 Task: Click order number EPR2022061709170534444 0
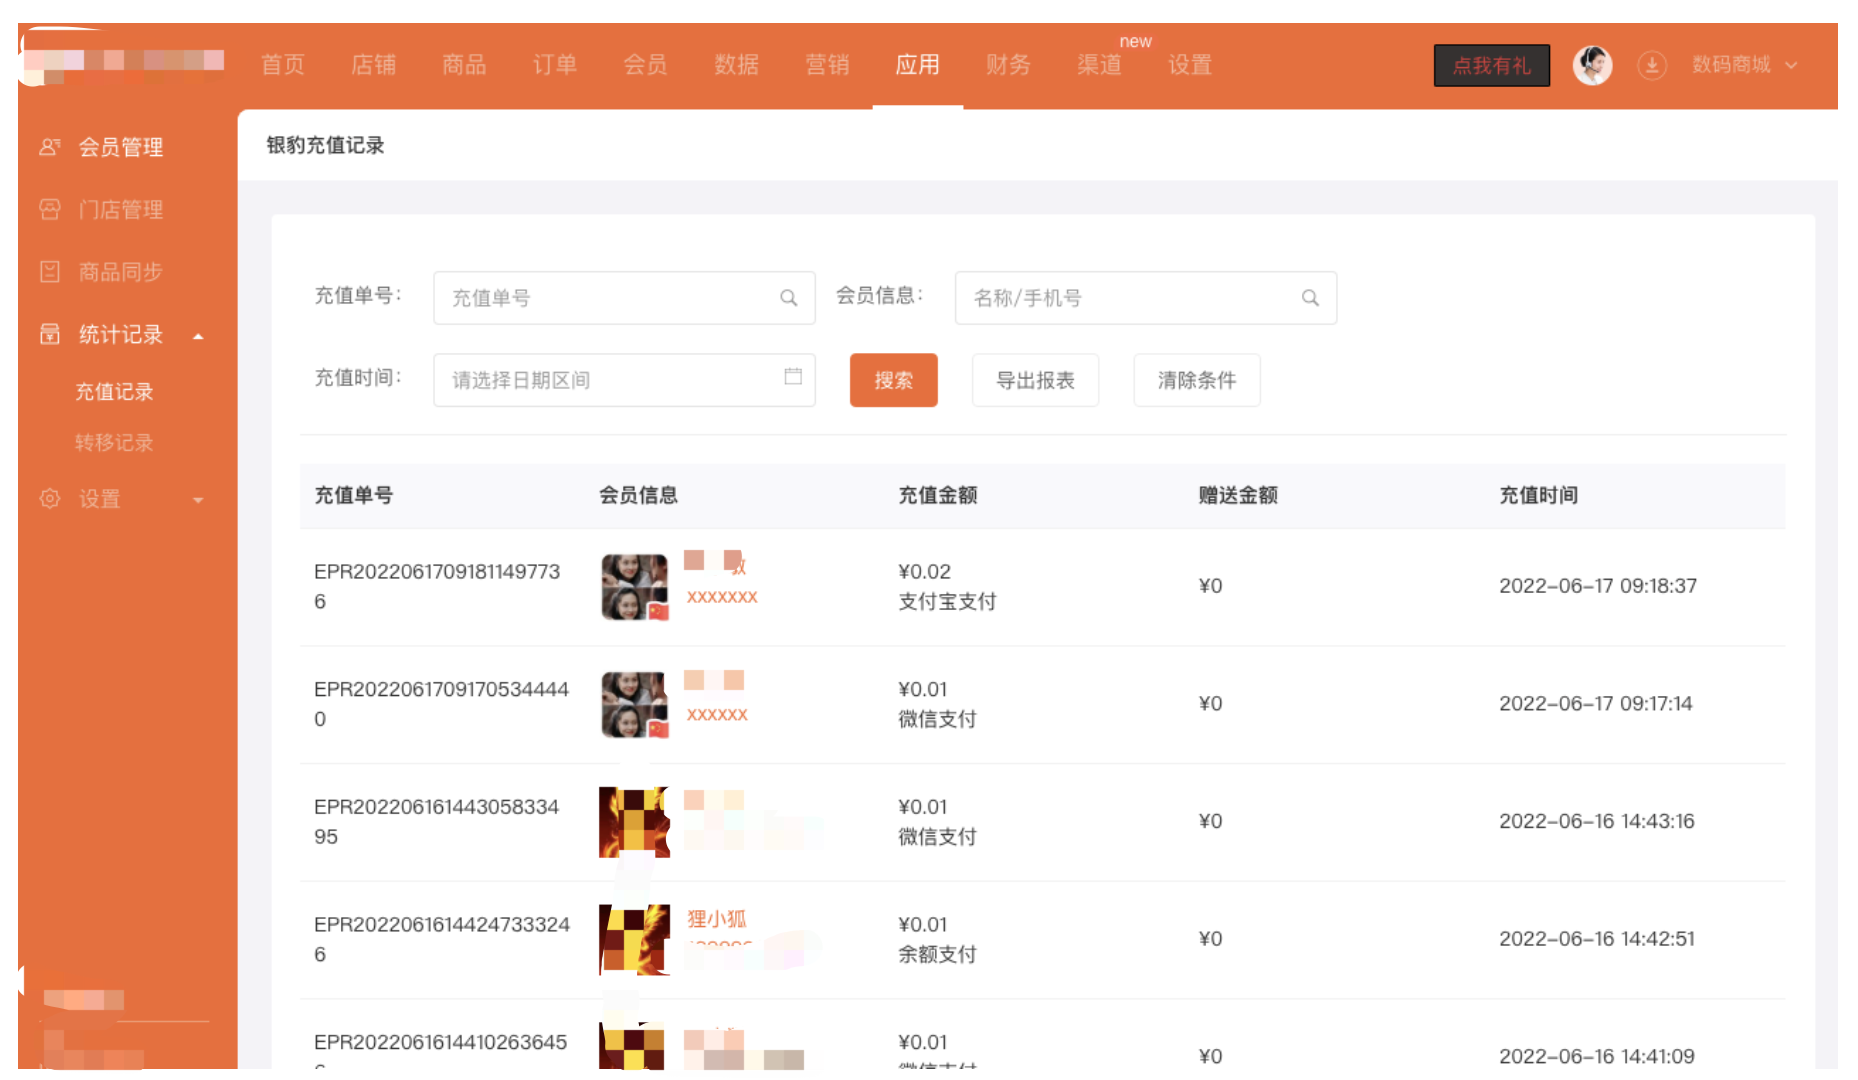pos(441,704)
